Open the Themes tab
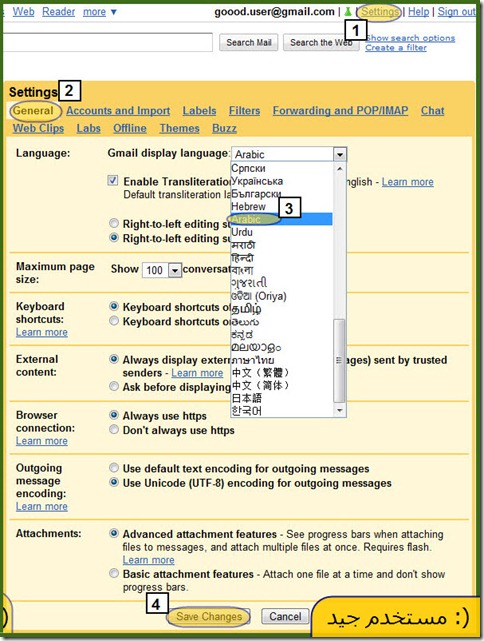Image resolution: width=484 pixels, height=641 pixels. click(179, 128)
